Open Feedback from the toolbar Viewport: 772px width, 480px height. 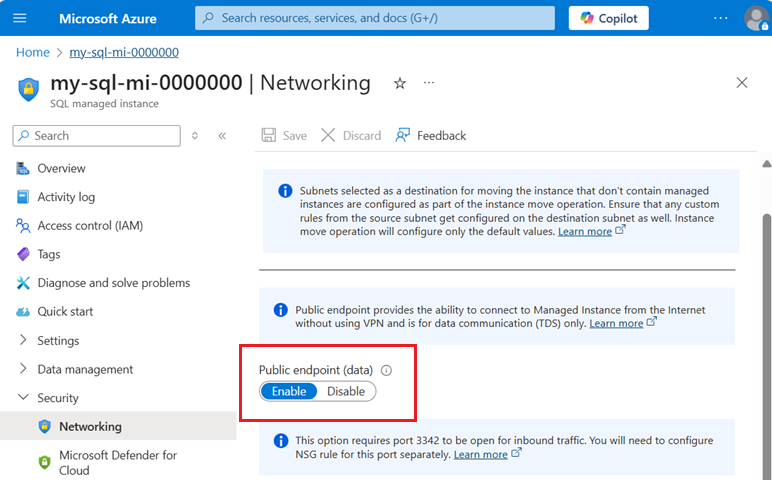[430, 135]
